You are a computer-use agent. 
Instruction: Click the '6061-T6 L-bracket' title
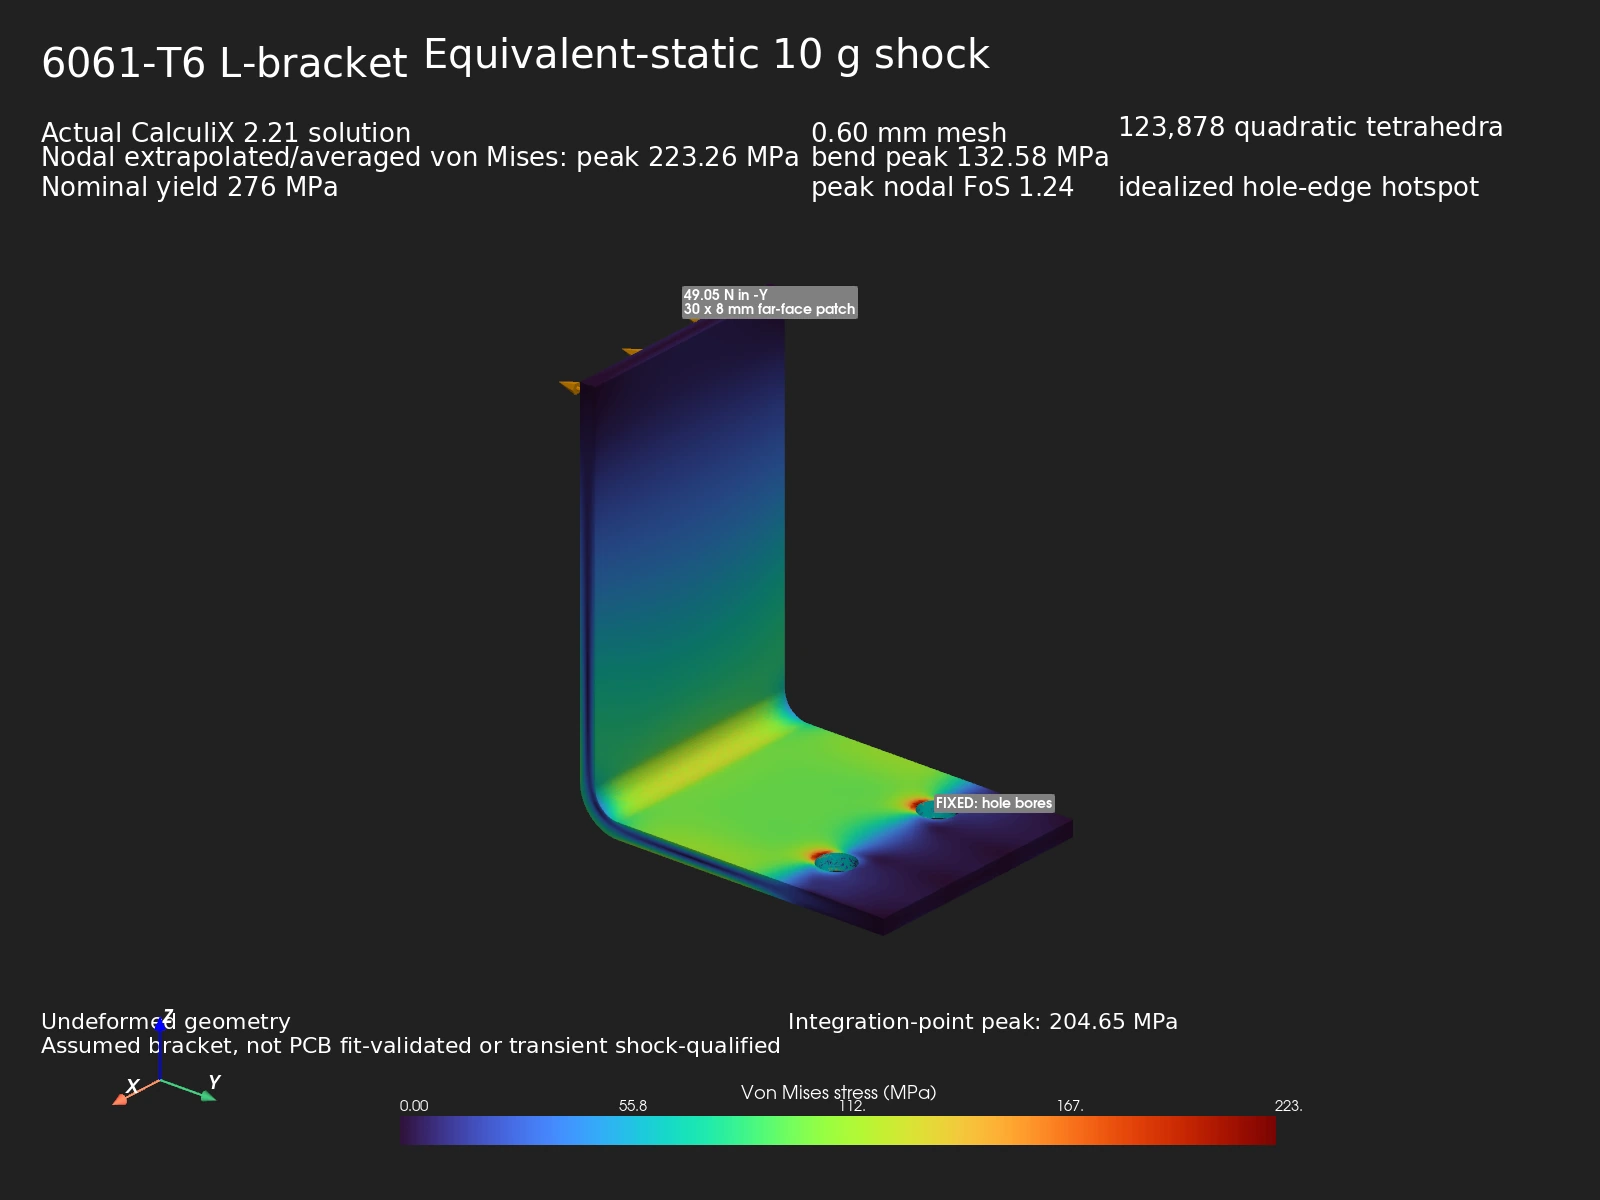[x=224, y=63]
